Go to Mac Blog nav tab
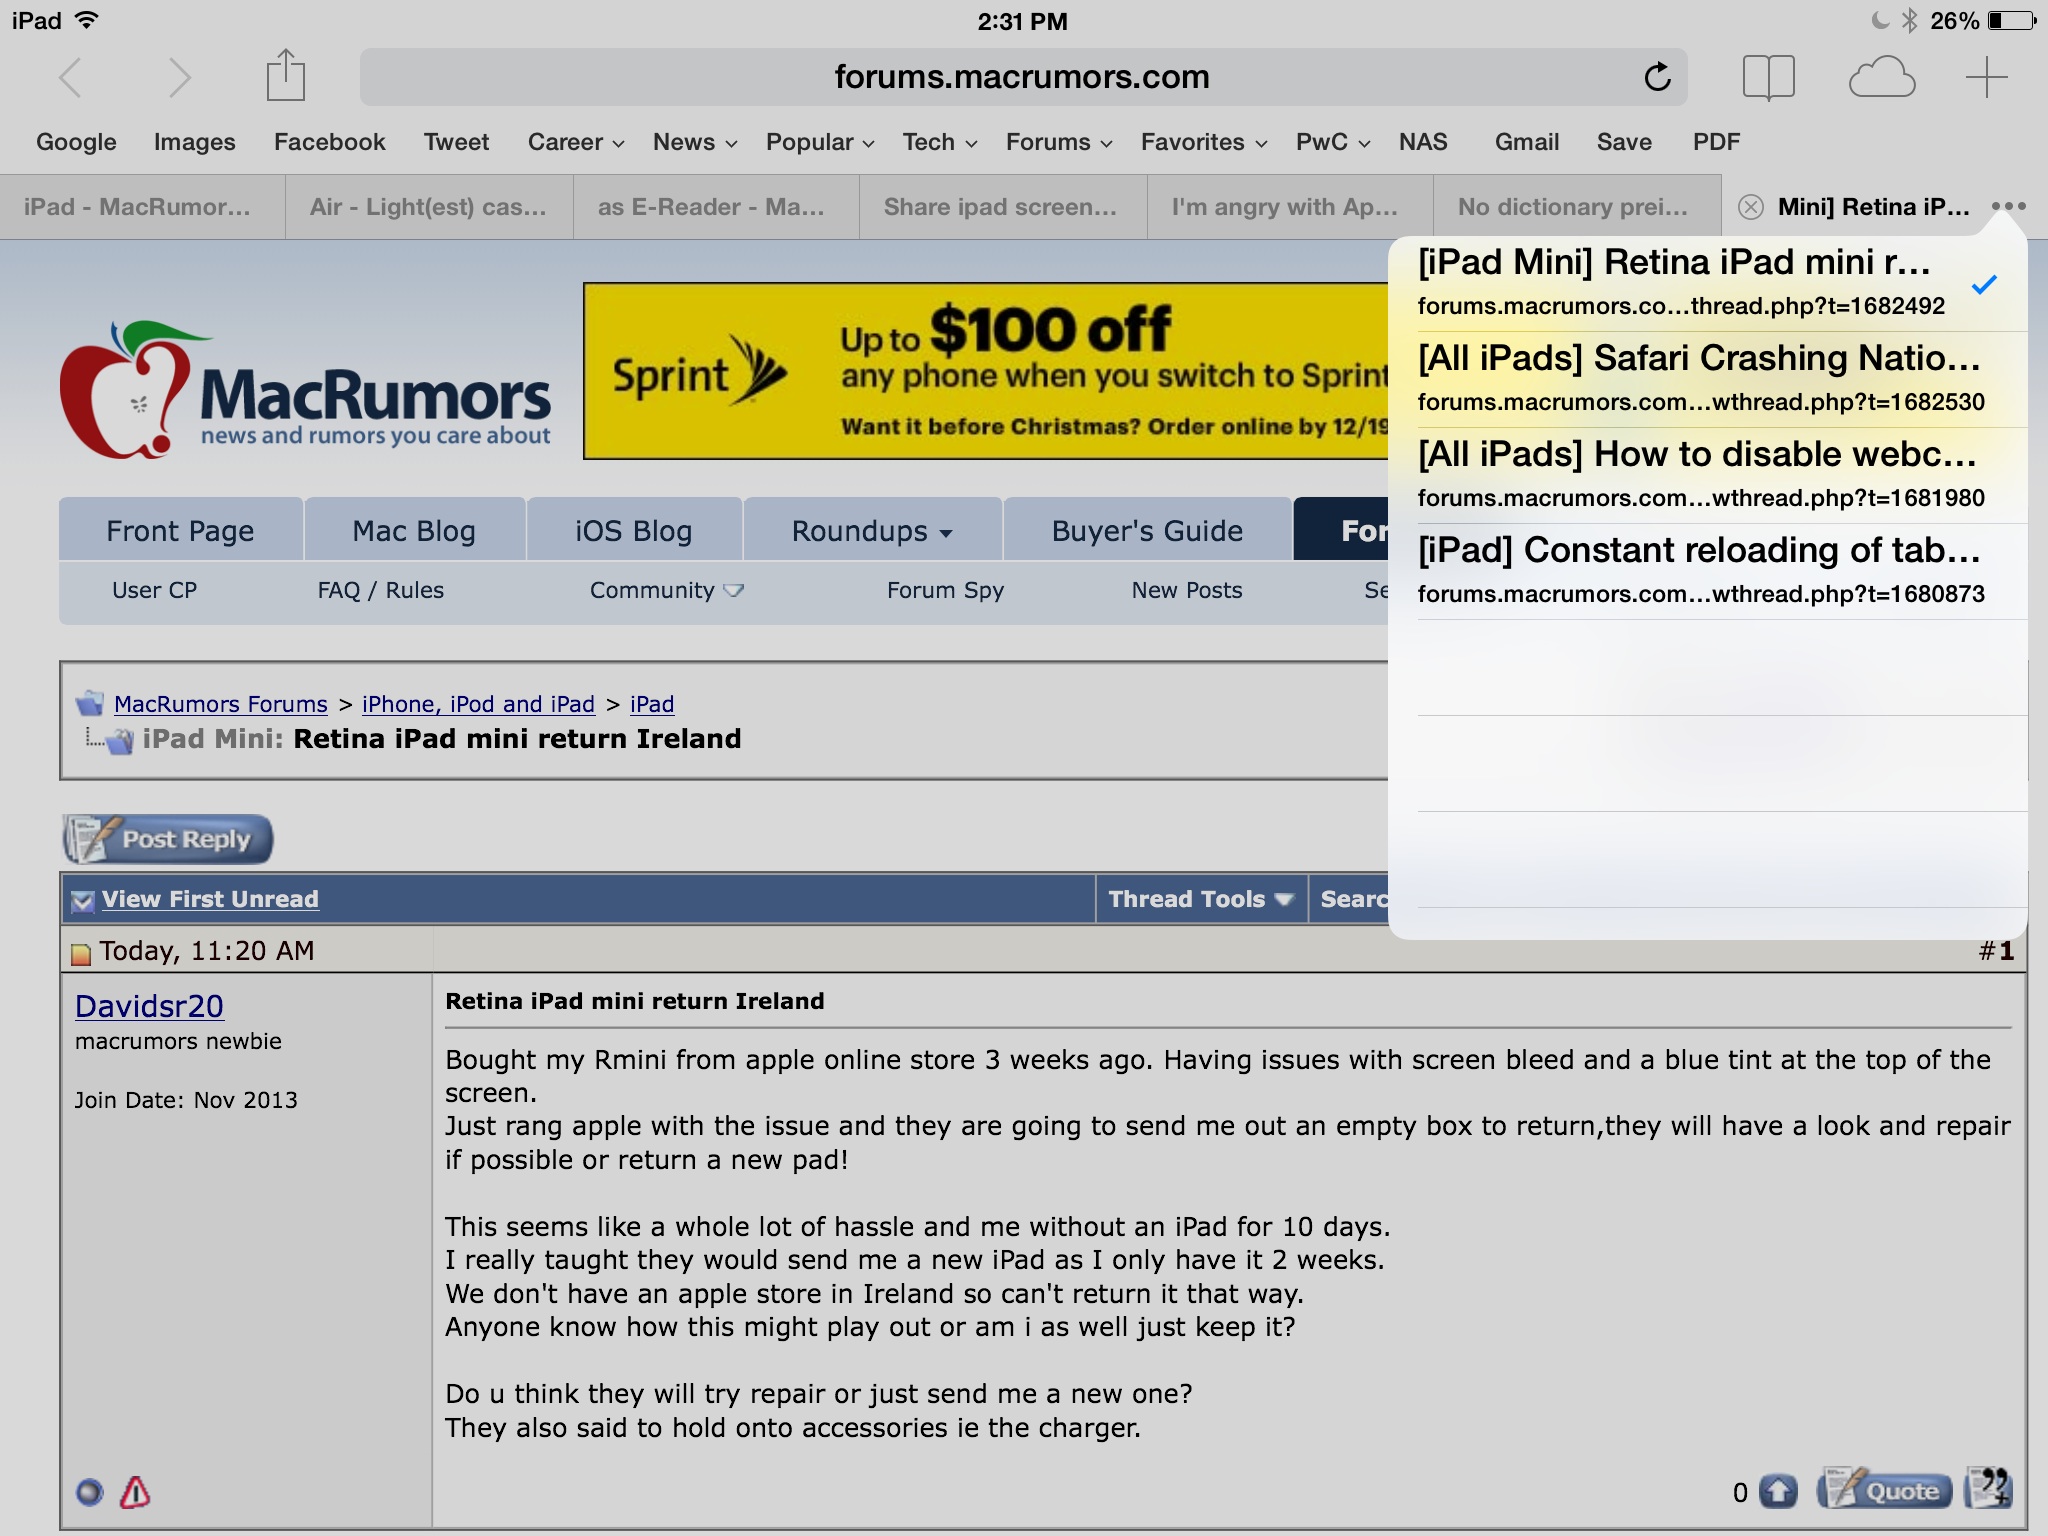The image size is (2048, 1536). point(414,530)
